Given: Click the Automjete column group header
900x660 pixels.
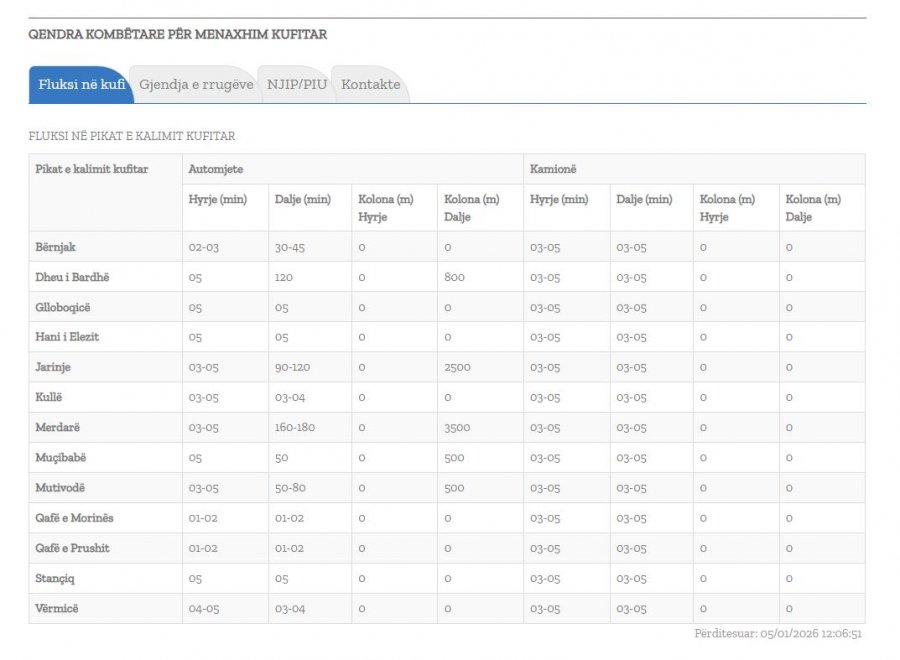Looking at the screenshot, I should click(x=215, y=169).
